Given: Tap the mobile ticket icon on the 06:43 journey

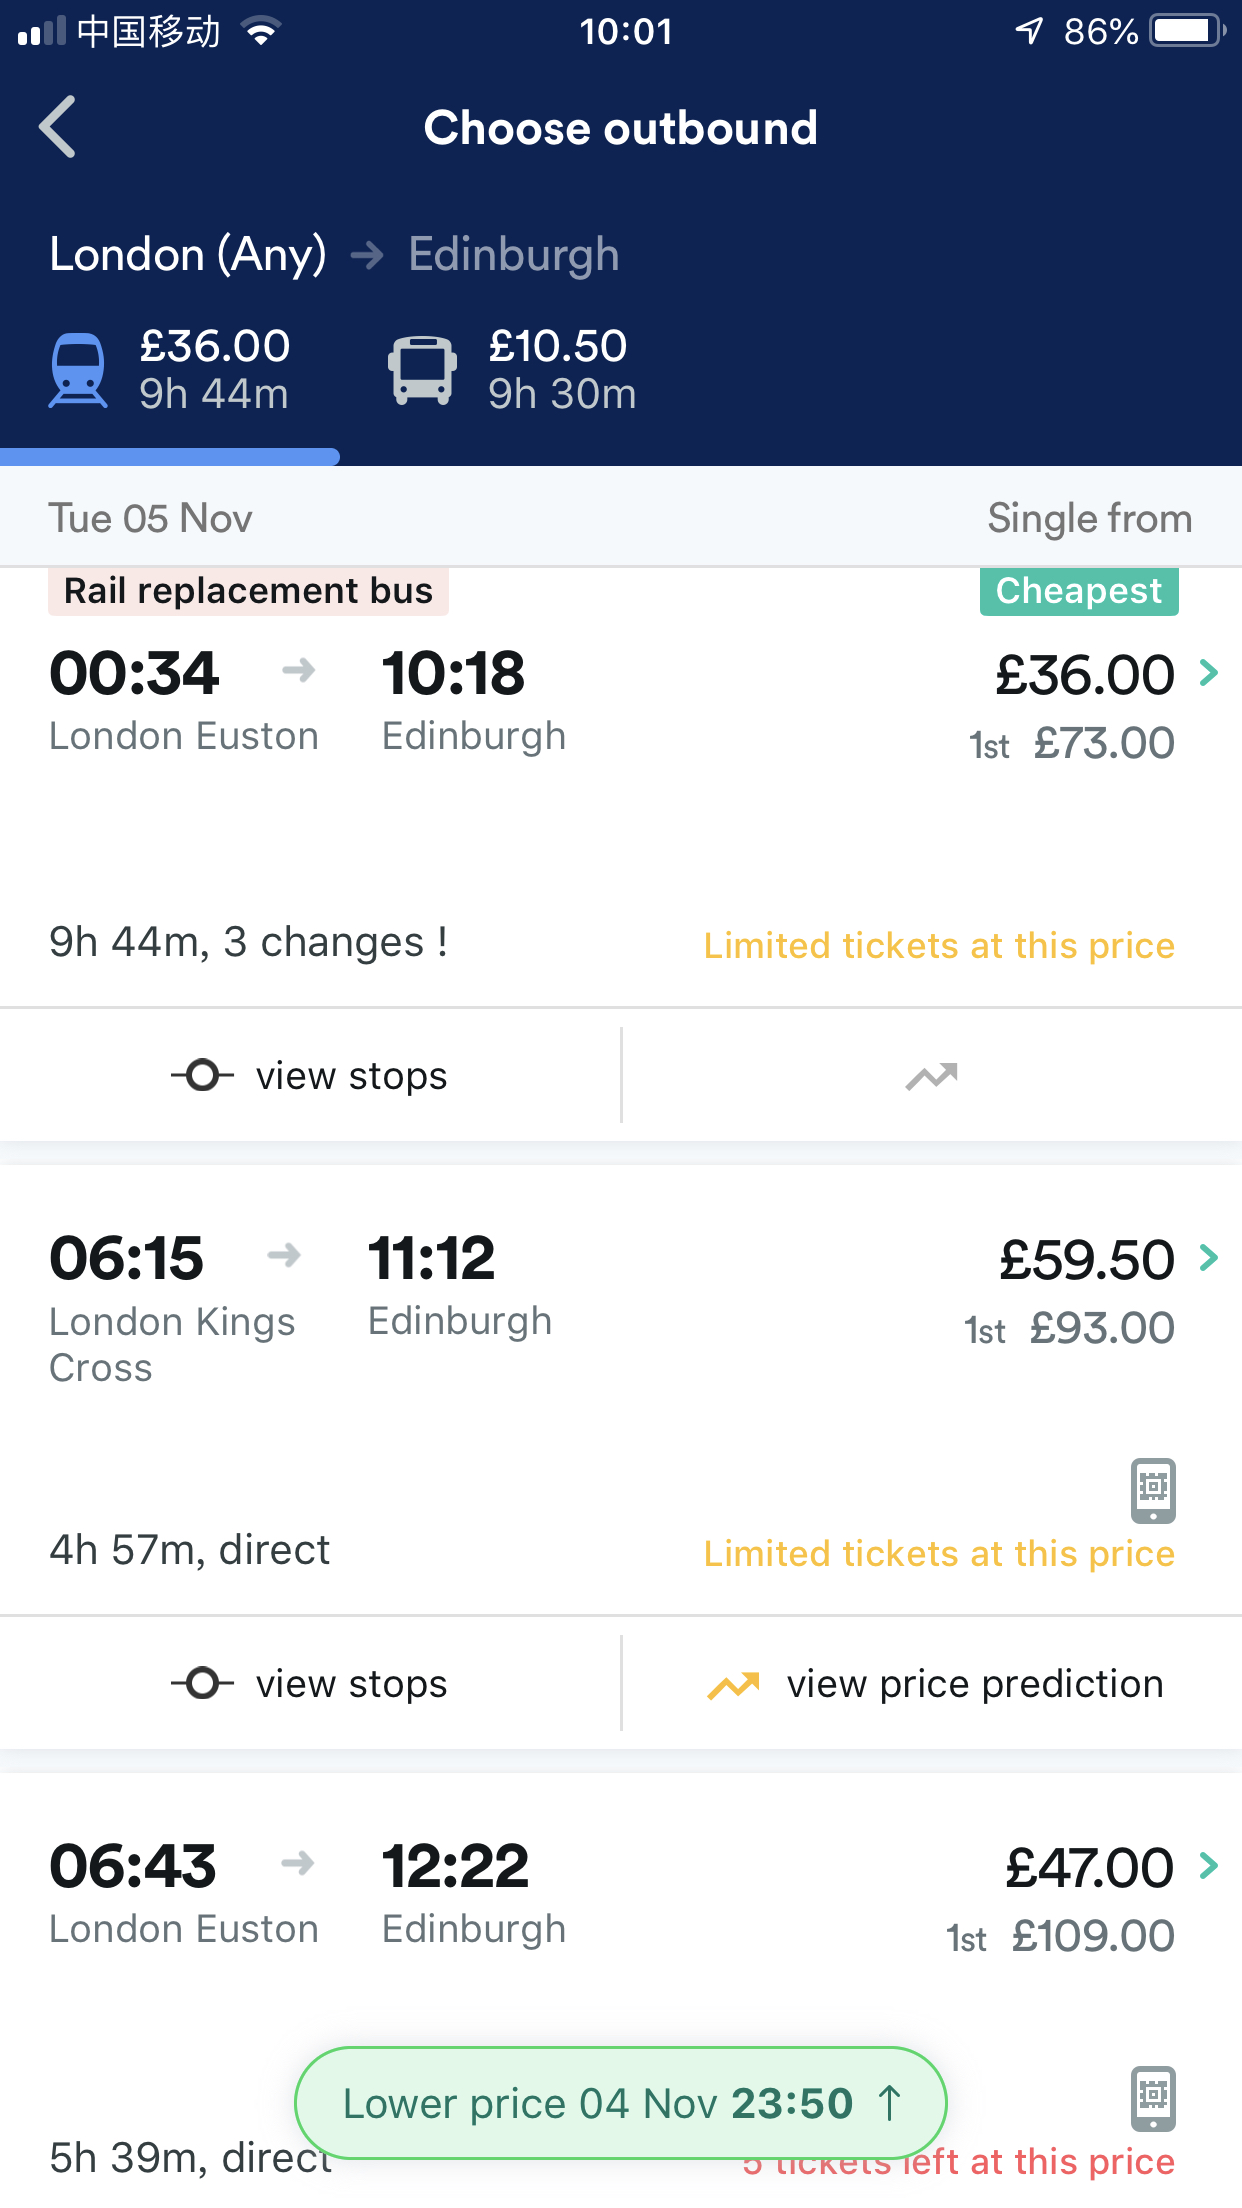Looking at the screenshot, I should click(1153, 2097).
